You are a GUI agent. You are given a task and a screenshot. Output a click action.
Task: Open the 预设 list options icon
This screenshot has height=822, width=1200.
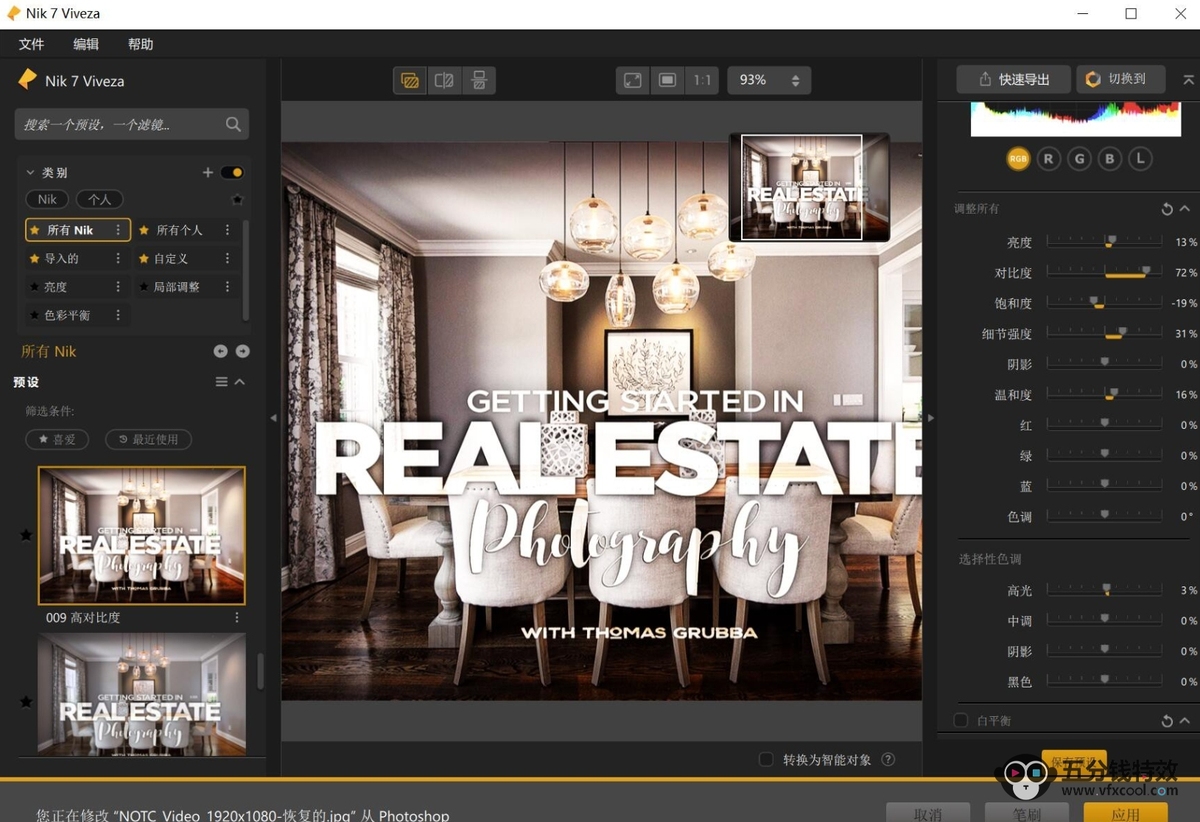pyautogui.click(x=222, y=382)
